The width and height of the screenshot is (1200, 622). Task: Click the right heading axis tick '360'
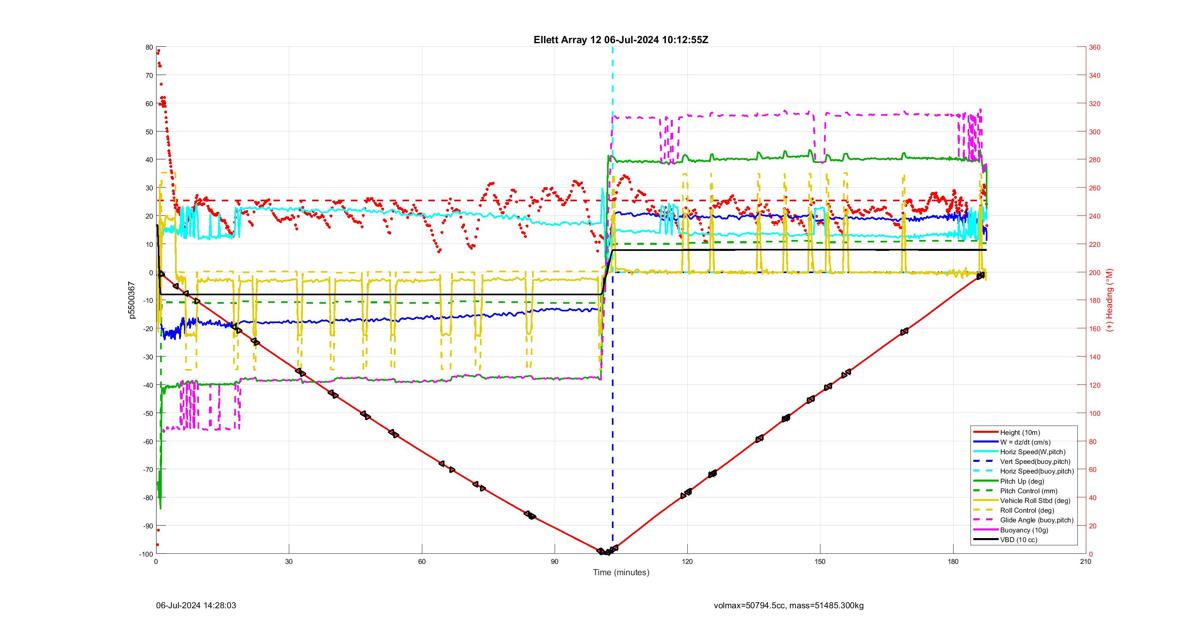[1096, 47]
